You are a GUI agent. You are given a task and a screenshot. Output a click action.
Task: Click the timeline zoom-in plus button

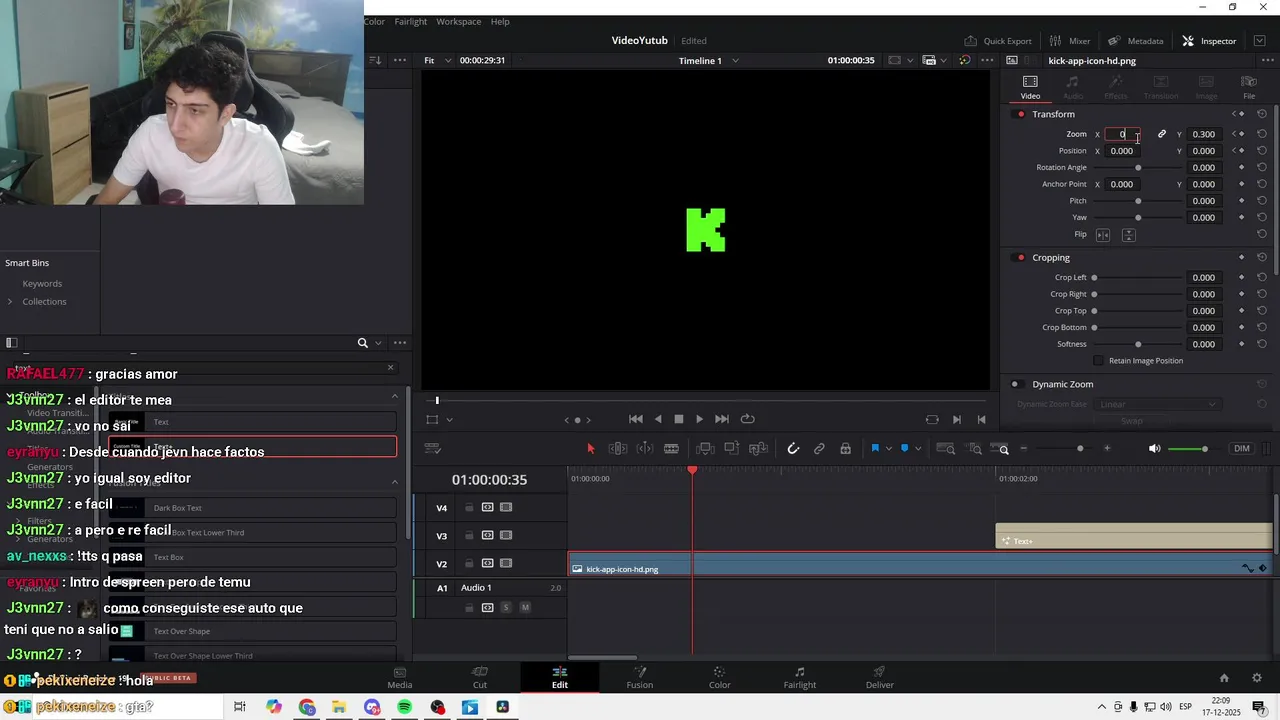[x=1107, y=448]
